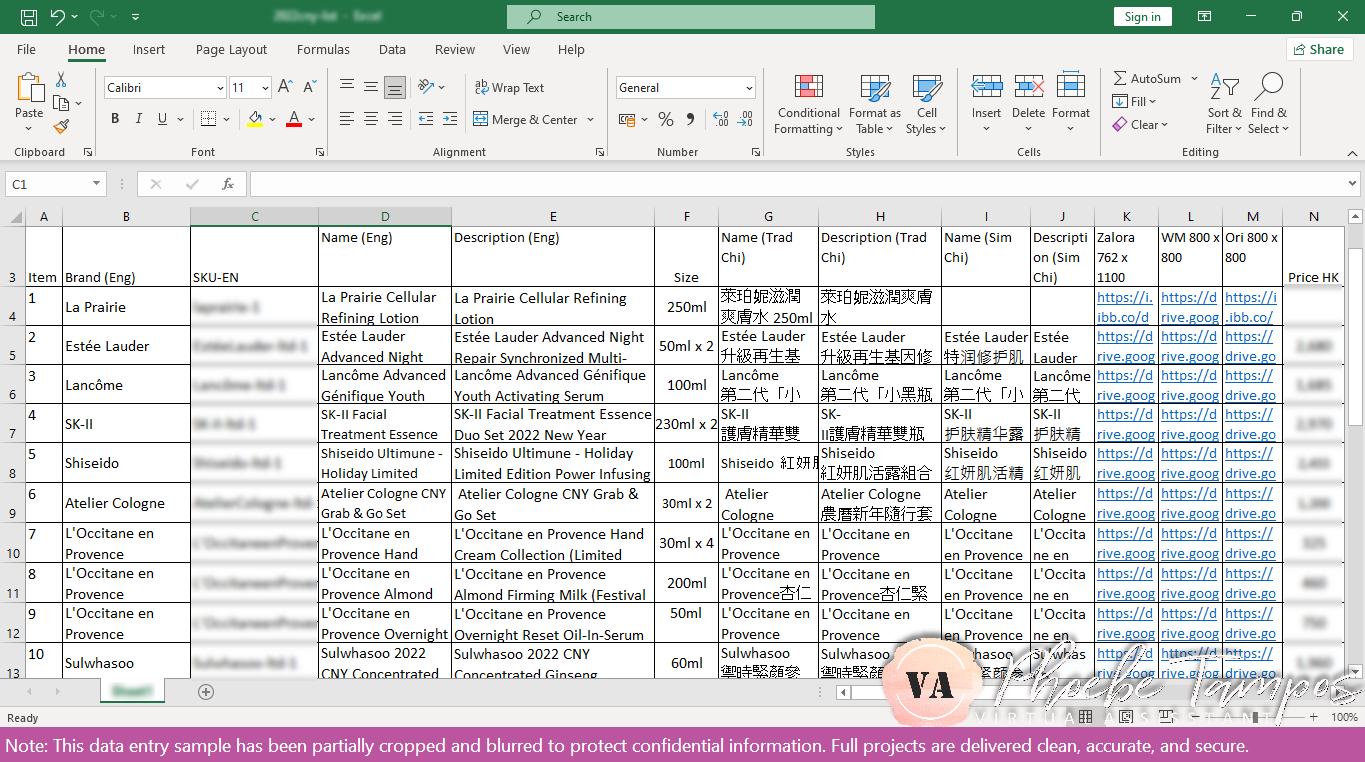Screen dimensions: 1365x762
Task: Switch to the Formulas ribbon tab
Action: [323, 49]
